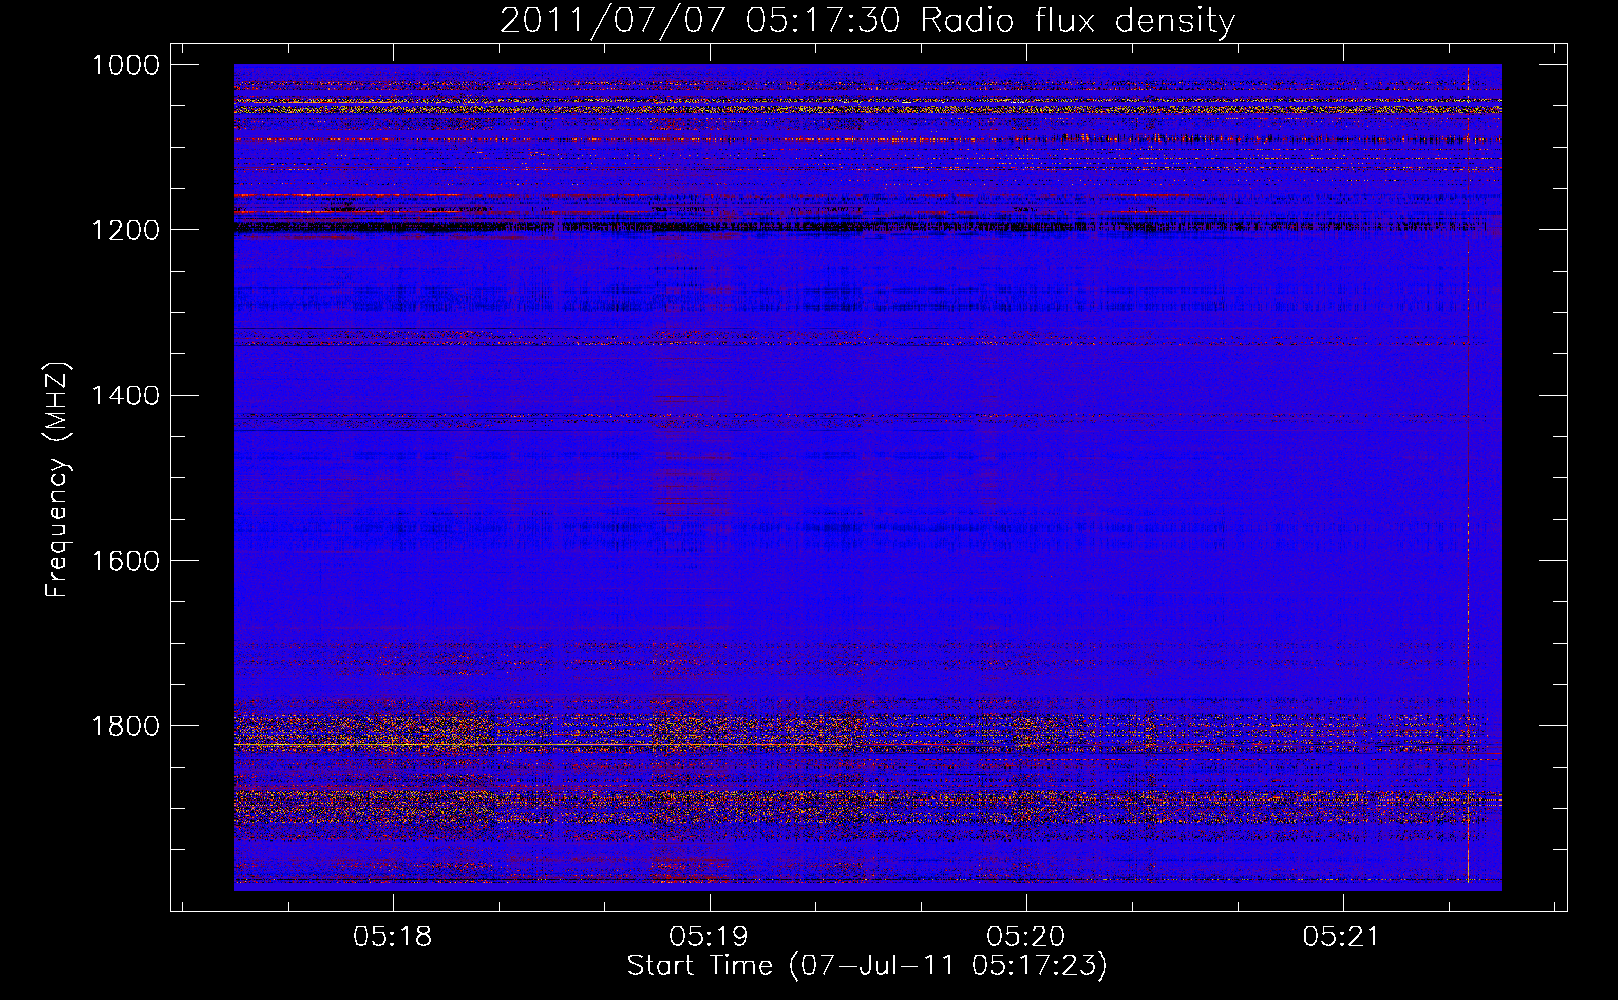1618x1000 pixels.
Task: Click the 1800 frequency axis label
Action: coord(126,725)
